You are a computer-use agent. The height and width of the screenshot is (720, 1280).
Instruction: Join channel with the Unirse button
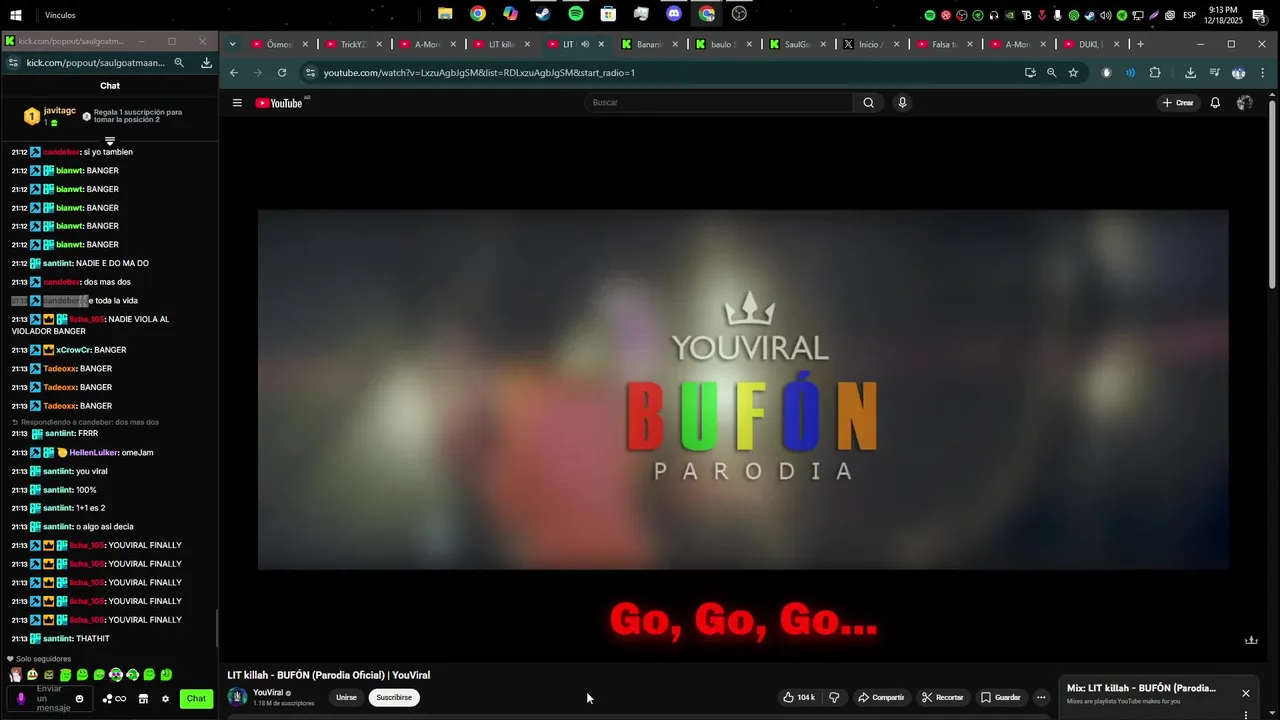[x=346, y=697]
